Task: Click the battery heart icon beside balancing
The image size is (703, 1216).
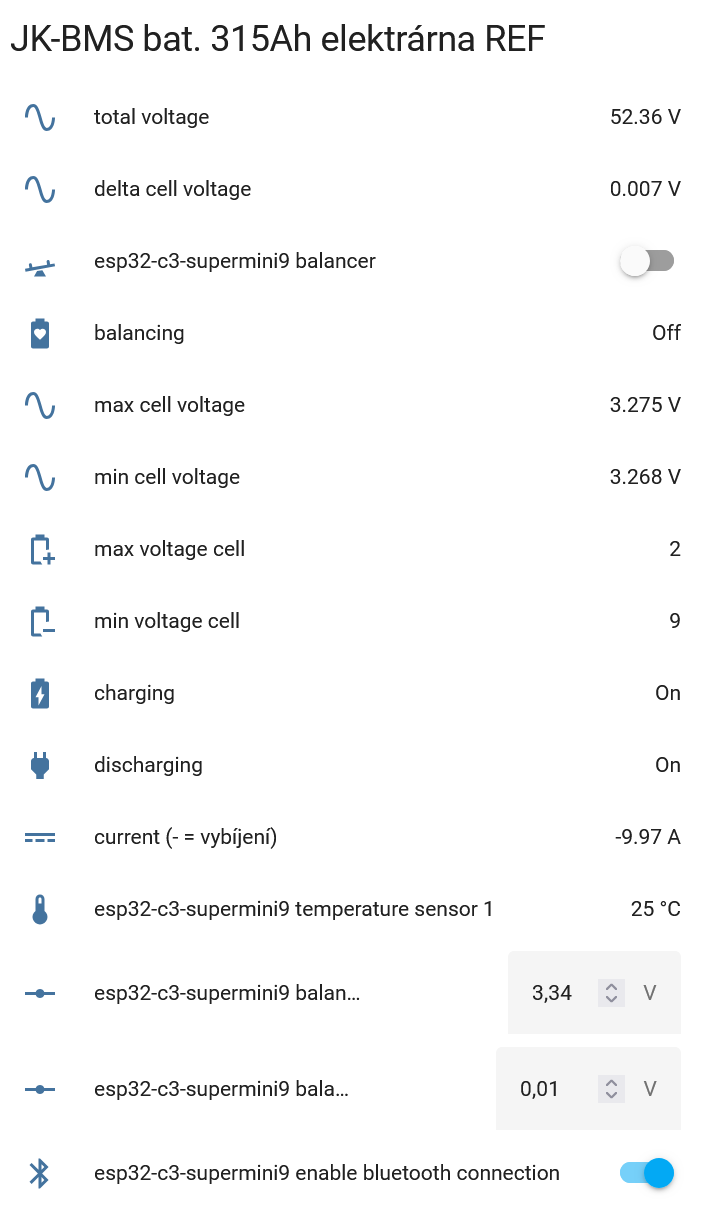Action: coord(40,333)
